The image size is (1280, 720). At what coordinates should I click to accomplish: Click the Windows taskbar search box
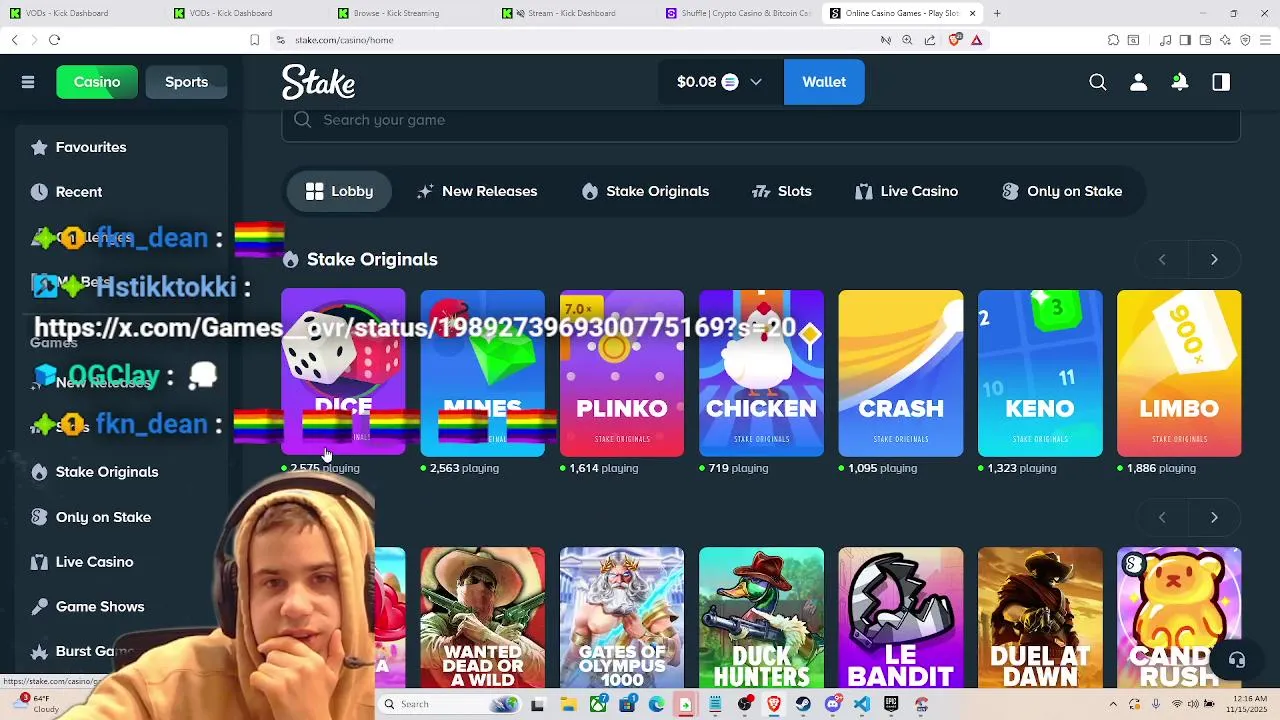coord(448,704)
